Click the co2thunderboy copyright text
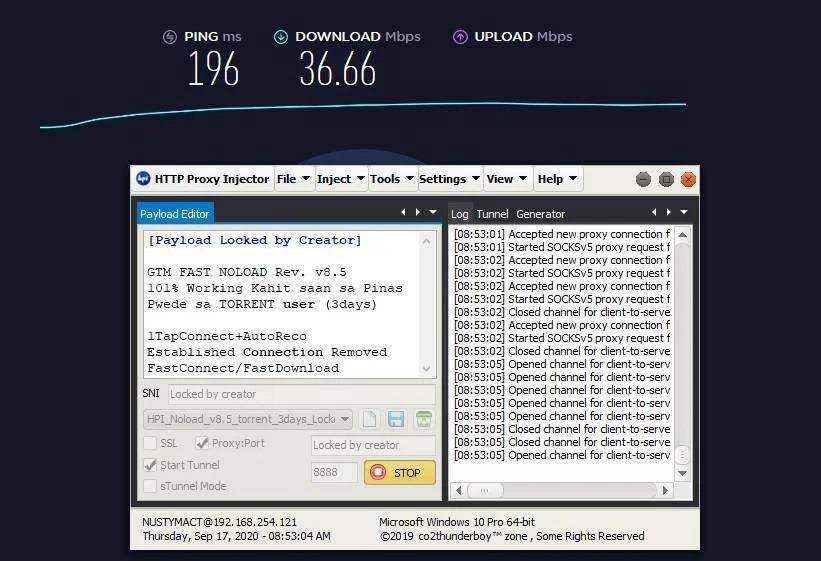 [x=512, y=536]
